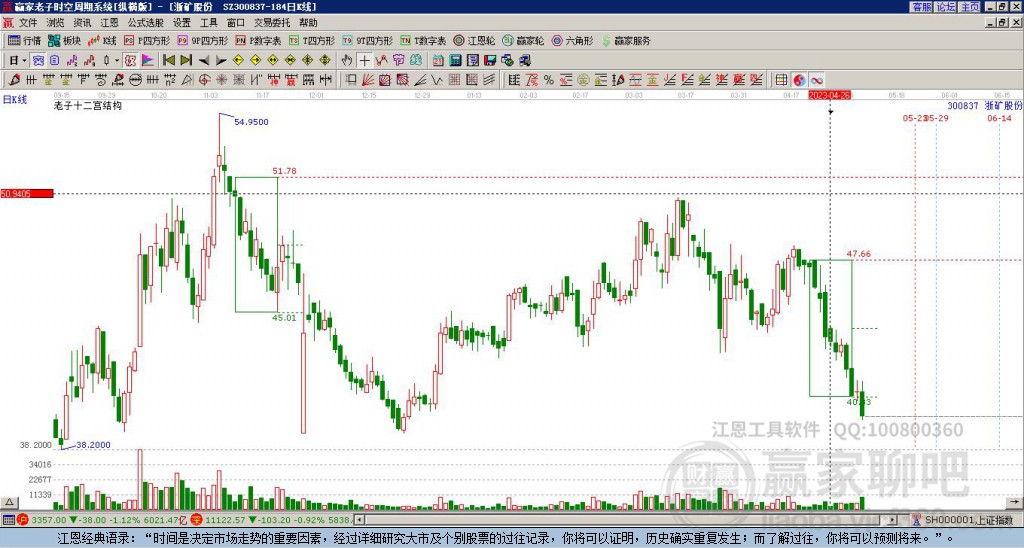The image size is (1024, 548).
Task: Click the highlighted 2023-04-26 date marker
Action: (x=830, y=95)
